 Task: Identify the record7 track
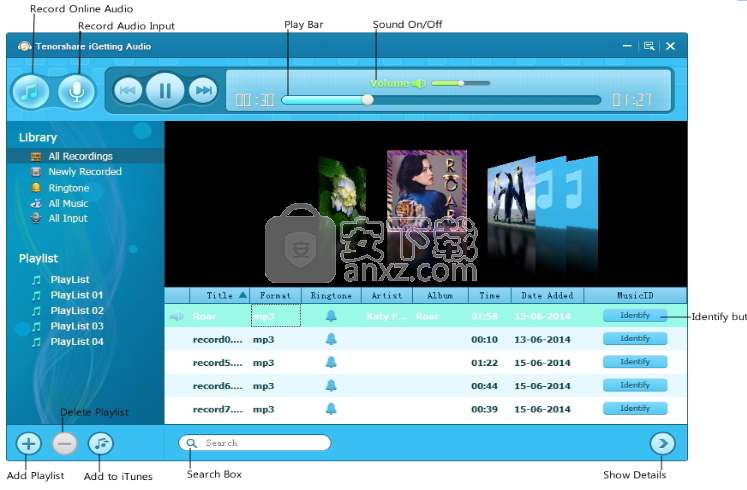[635, 409]
